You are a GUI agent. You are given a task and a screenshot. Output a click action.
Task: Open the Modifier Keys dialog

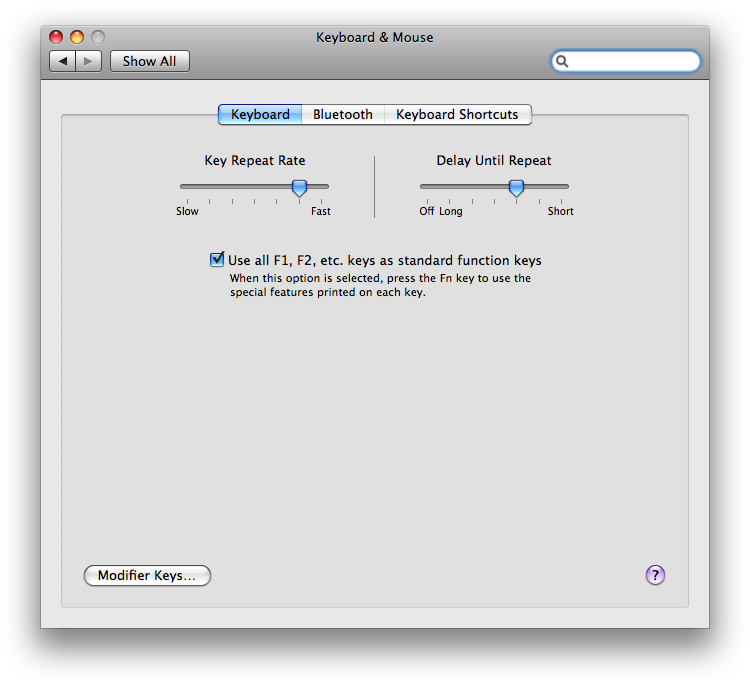click(x=147, y=576)
